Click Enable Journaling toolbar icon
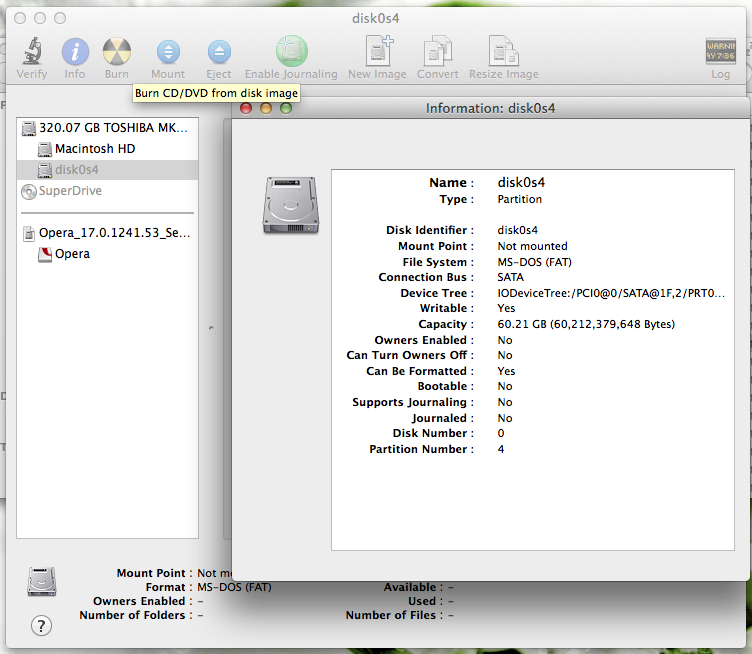This screenshot has height=654, width=752. (x=292, y=51)
